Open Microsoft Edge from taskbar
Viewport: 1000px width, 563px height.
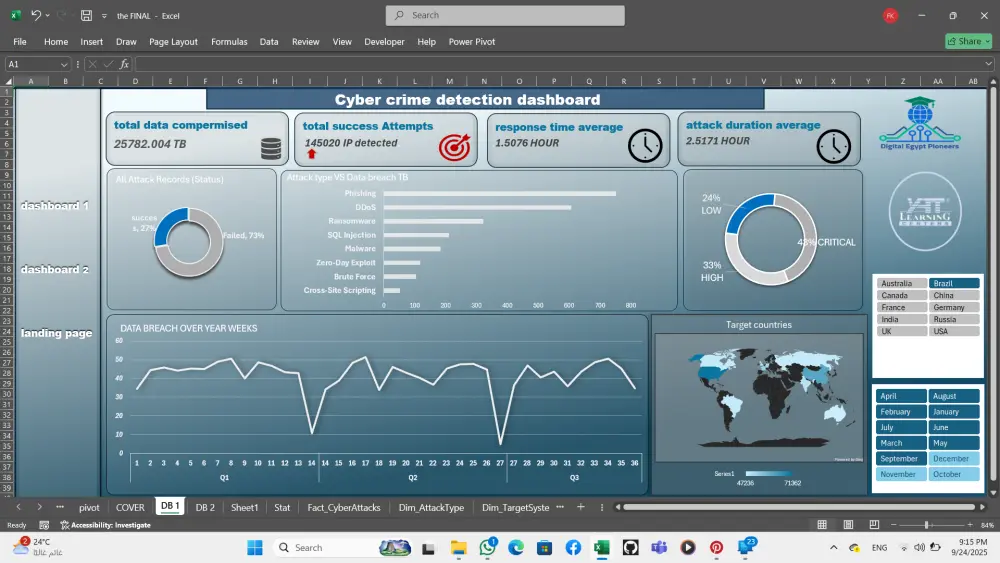(x=516, y=548)
